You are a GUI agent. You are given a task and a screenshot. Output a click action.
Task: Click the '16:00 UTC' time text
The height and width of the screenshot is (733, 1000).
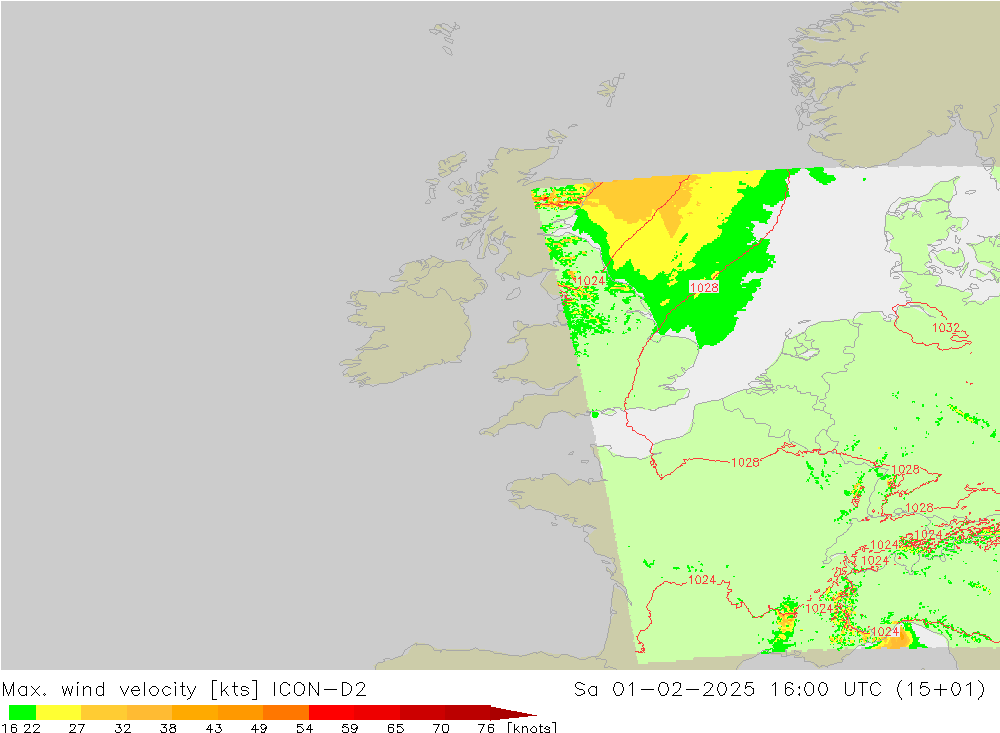pyautogui.click(x=826, y=690)
